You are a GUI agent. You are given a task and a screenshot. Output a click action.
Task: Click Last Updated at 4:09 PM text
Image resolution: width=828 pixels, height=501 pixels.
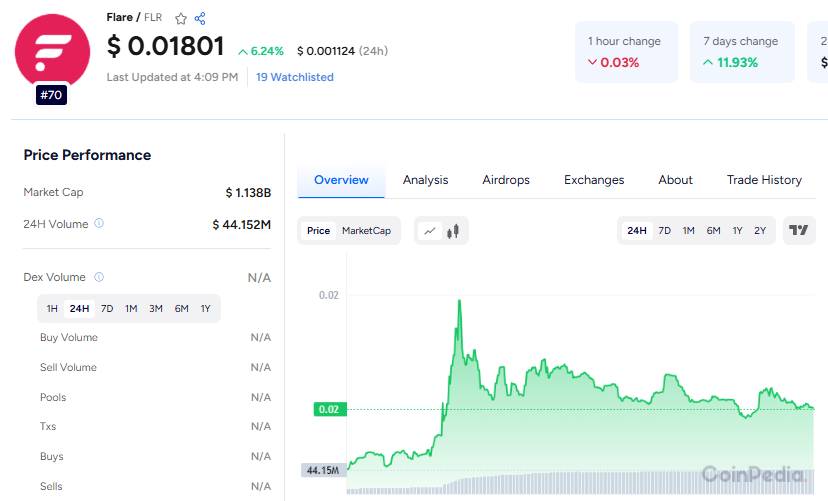172,77
